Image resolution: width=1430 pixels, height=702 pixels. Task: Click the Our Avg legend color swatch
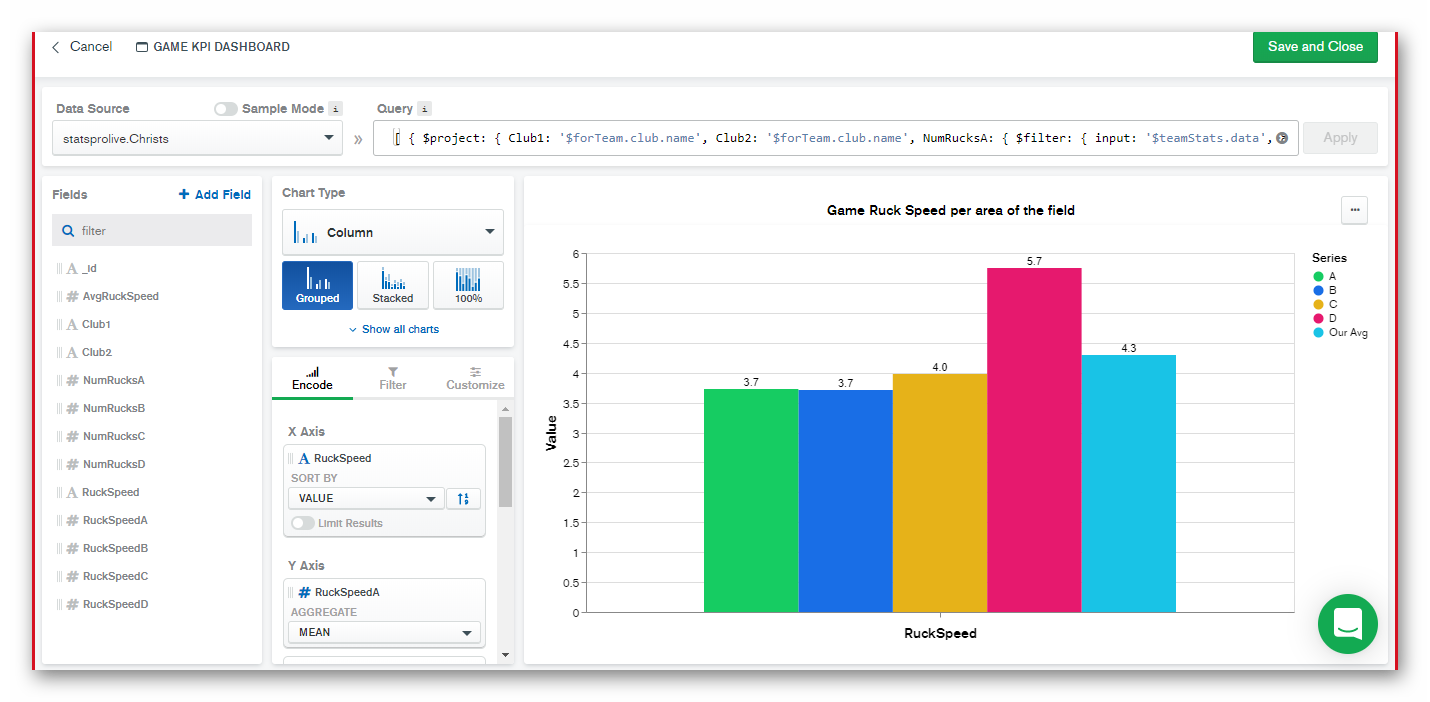tap(1319, 332)
